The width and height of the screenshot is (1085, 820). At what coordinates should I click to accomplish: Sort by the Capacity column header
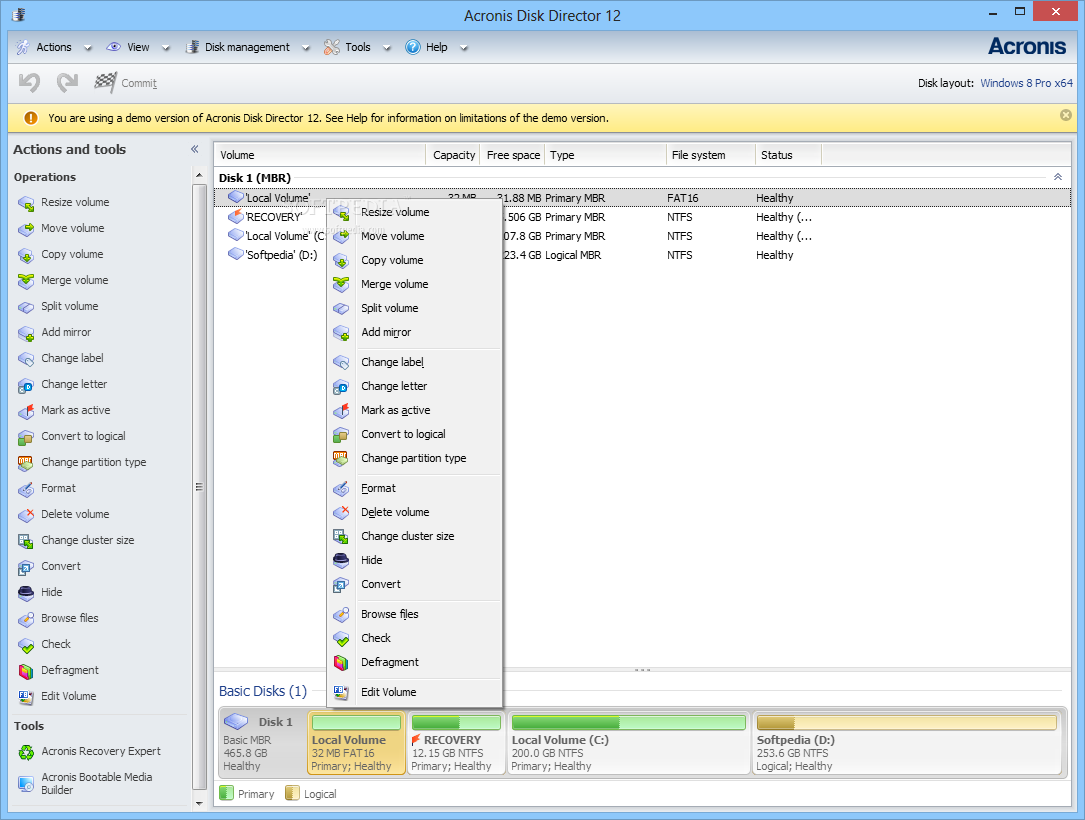[454, 155]
